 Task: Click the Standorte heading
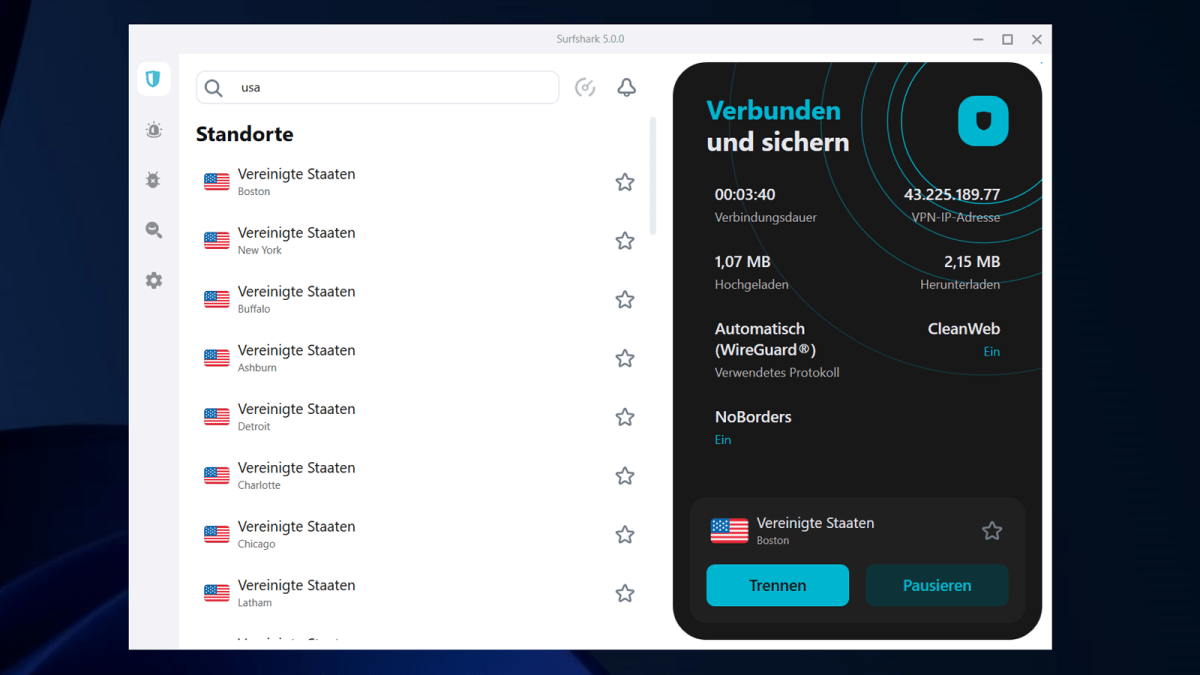[245, 134]
